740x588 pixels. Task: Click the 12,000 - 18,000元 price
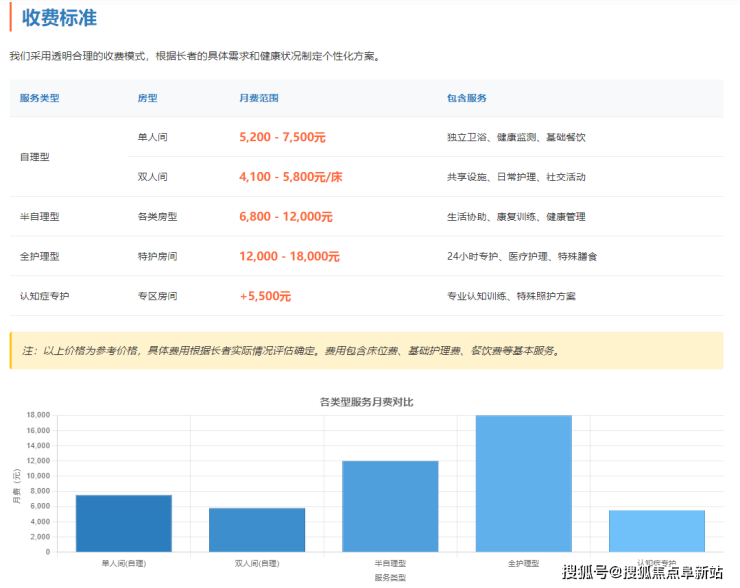289,256
